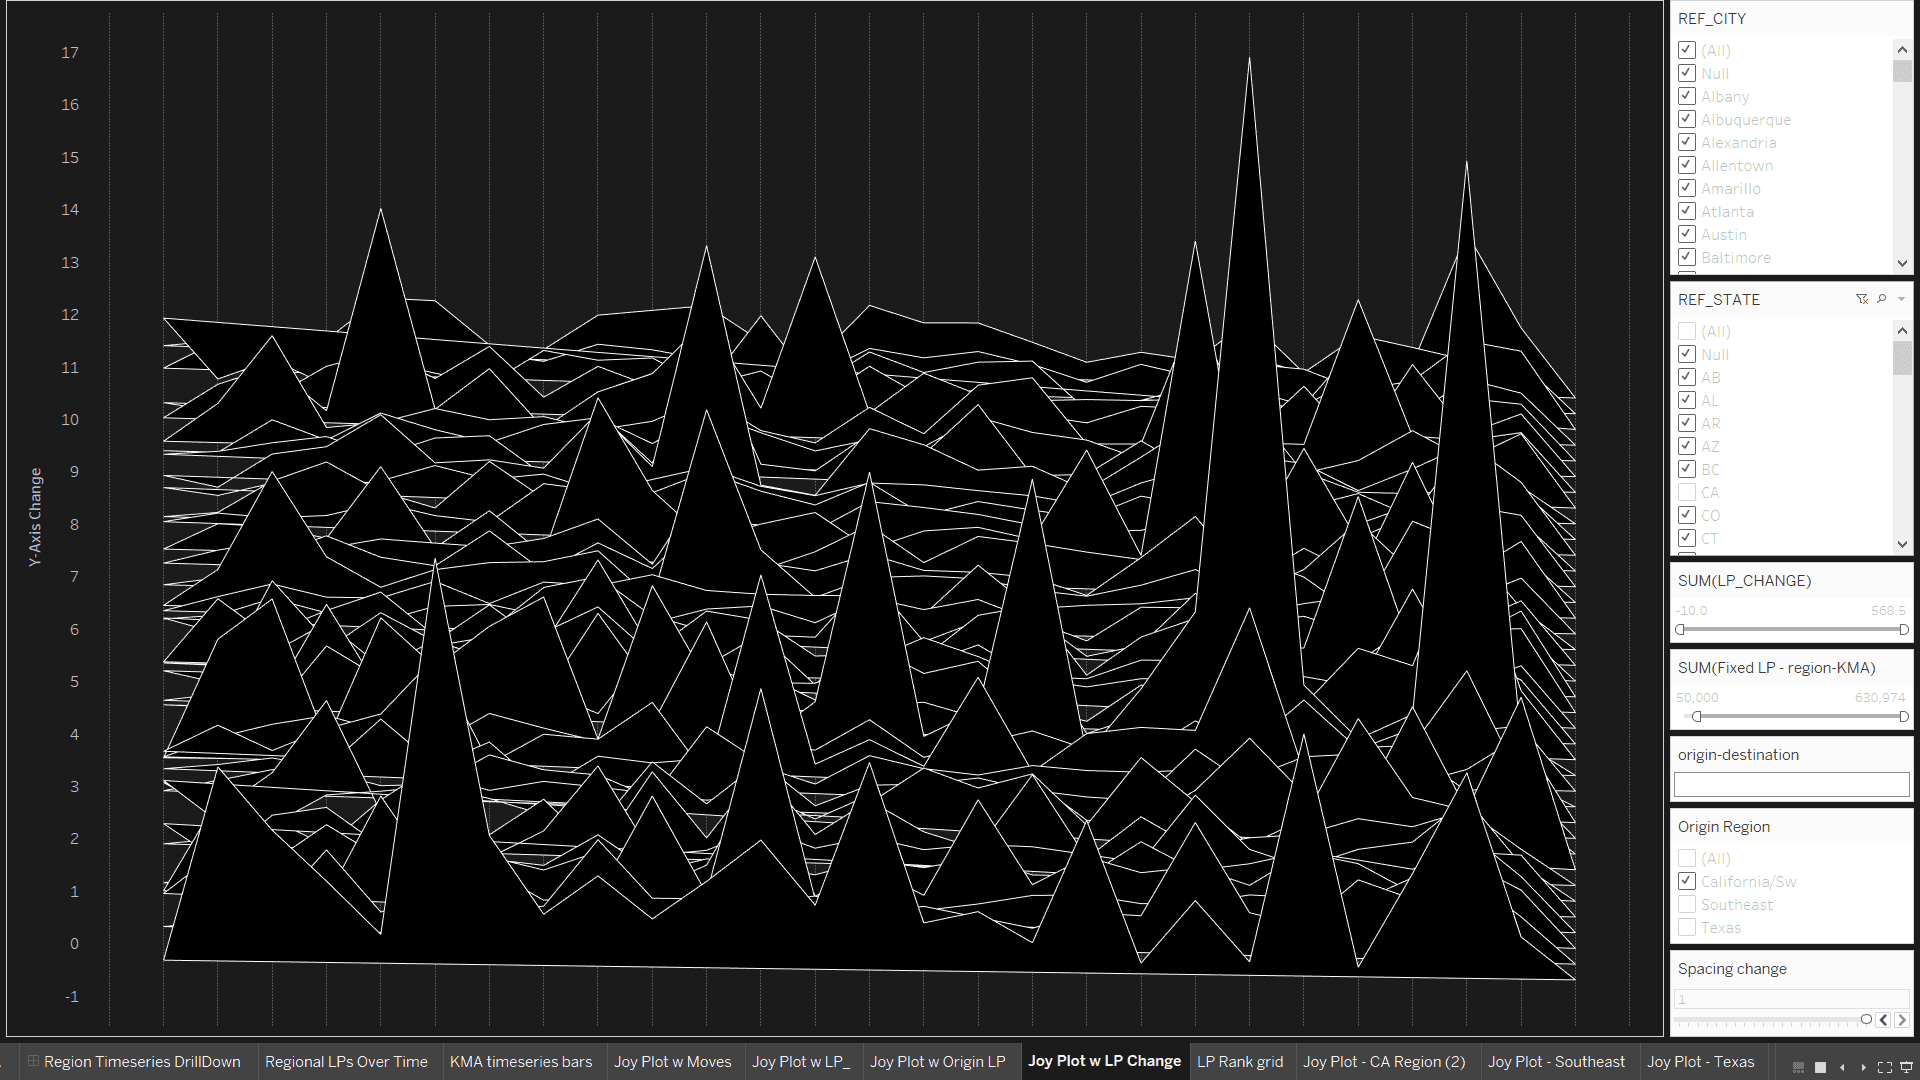This screenshot has height=1080, width=1920.
Task: Uncheck Albany city checkbox
Action: [1687, 96]
